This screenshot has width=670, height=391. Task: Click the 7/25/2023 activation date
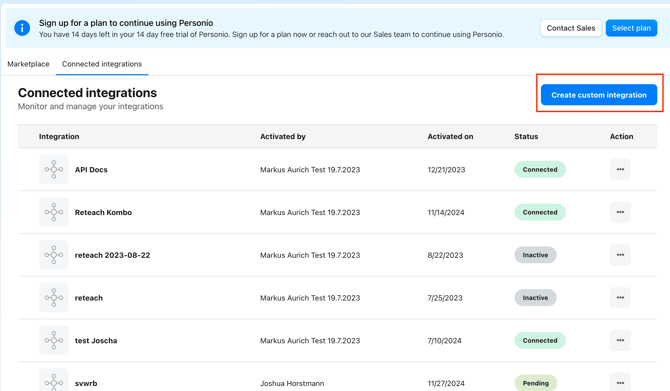(445, 298)
